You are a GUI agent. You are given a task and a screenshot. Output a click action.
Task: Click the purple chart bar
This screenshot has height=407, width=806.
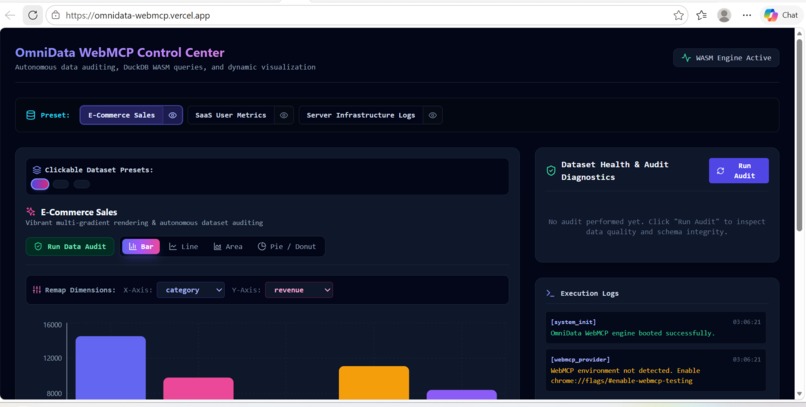click(462, 395)
